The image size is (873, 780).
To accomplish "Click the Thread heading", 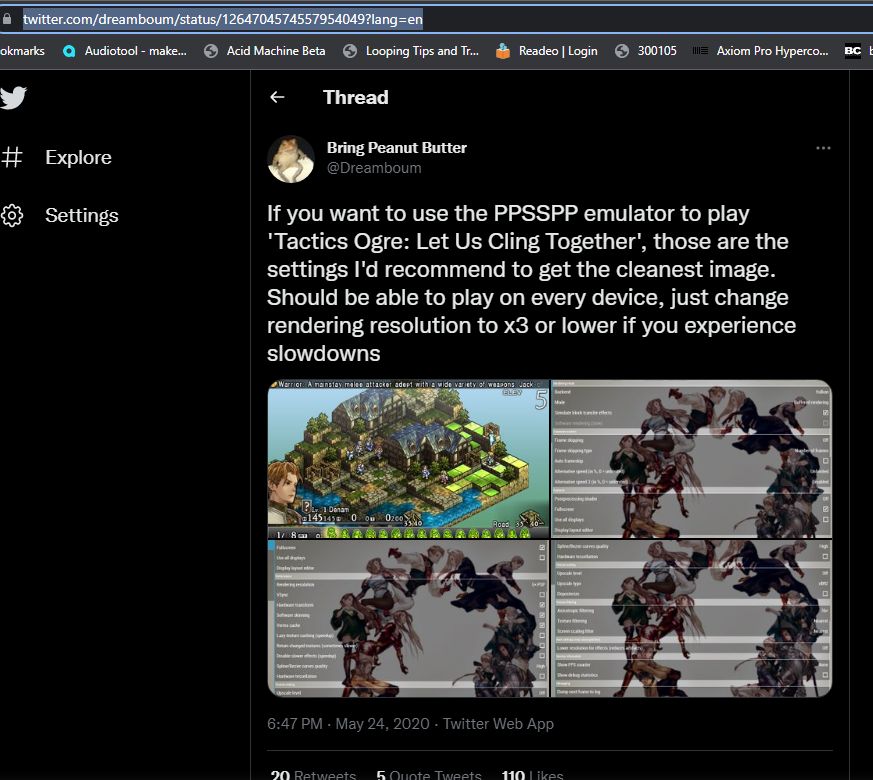I will click(x=356, y=97).
